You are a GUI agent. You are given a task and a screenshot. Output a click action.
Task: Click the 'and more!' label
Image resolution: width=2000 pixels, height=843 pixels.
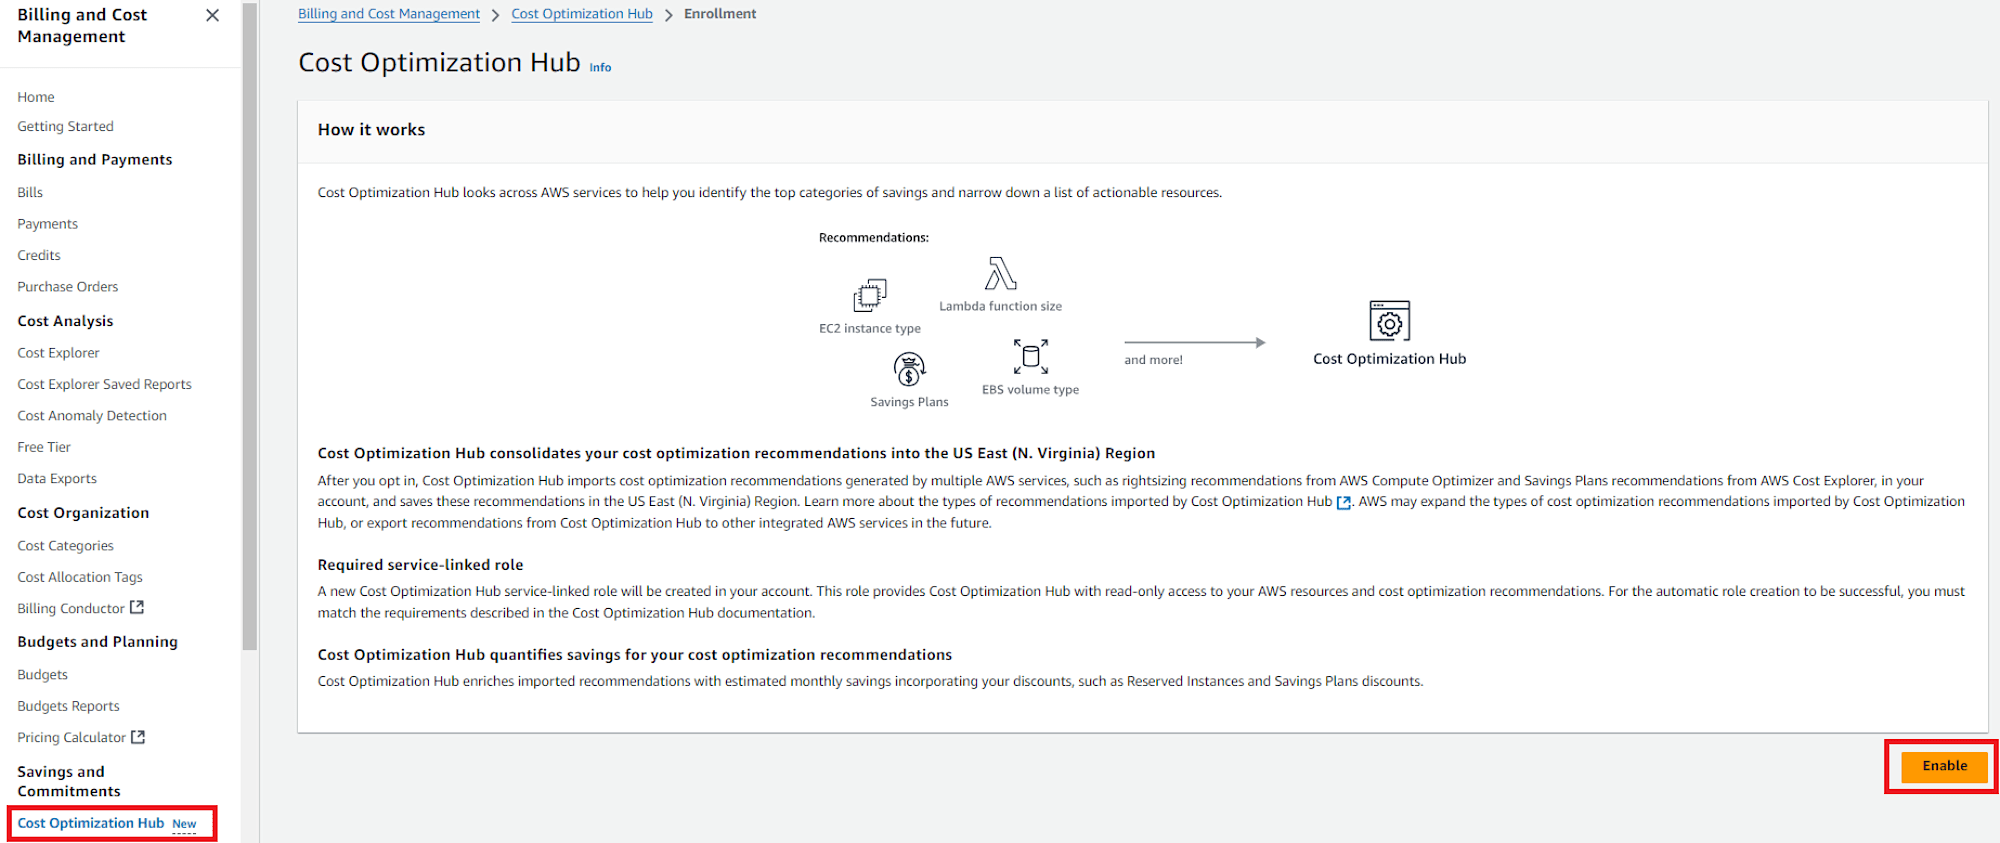1153,360
